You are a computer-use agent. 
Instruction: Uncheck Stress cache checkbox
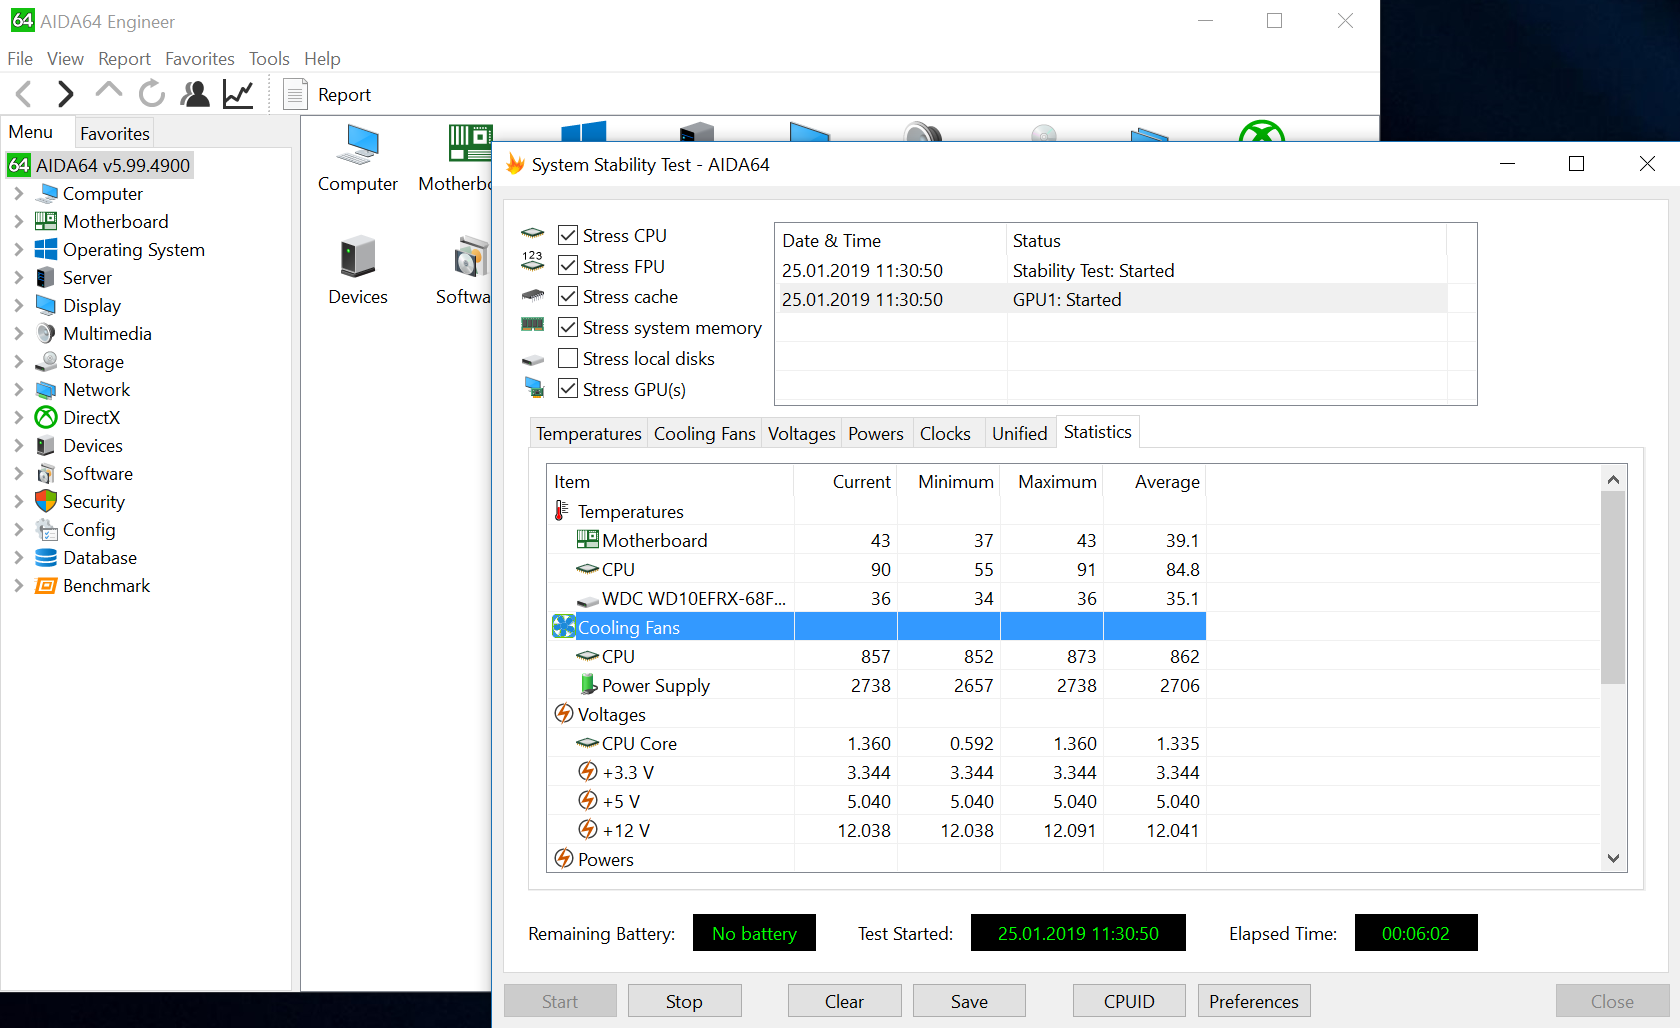coord(568,296)
